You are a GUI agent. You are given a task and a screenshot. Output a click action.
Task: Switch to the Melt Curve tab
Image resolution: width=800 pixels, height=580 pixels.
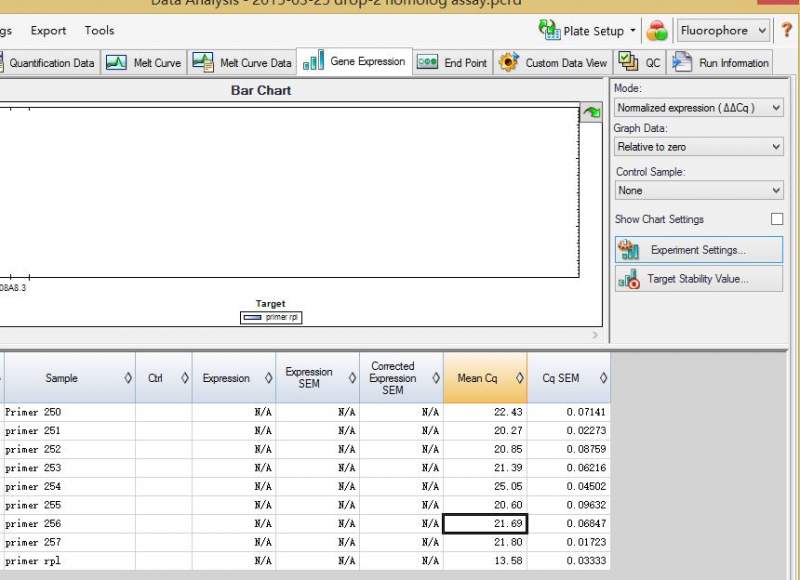144,63
